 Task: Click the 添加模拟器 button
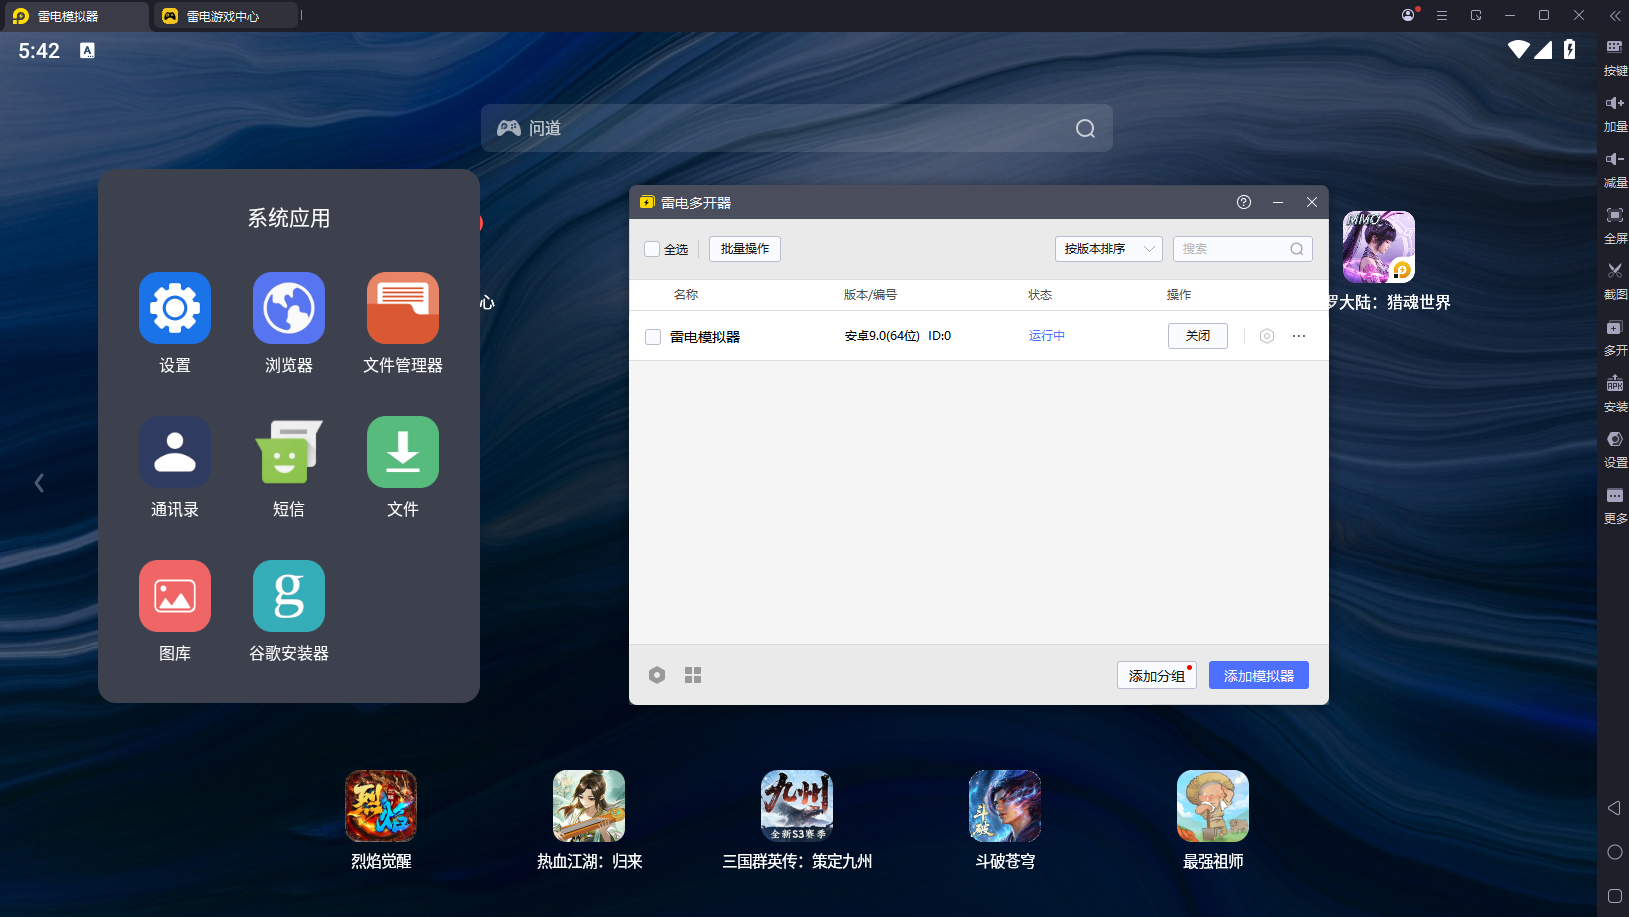click(x=1259, y=675)
